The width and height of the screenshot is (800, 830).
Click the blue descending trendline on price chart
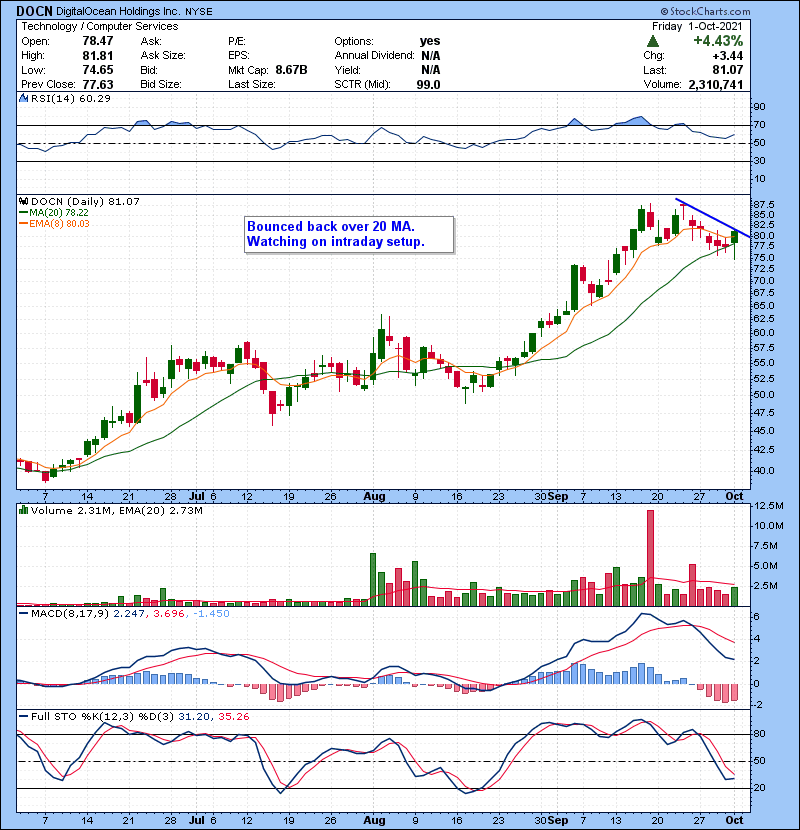pos(713,218)
